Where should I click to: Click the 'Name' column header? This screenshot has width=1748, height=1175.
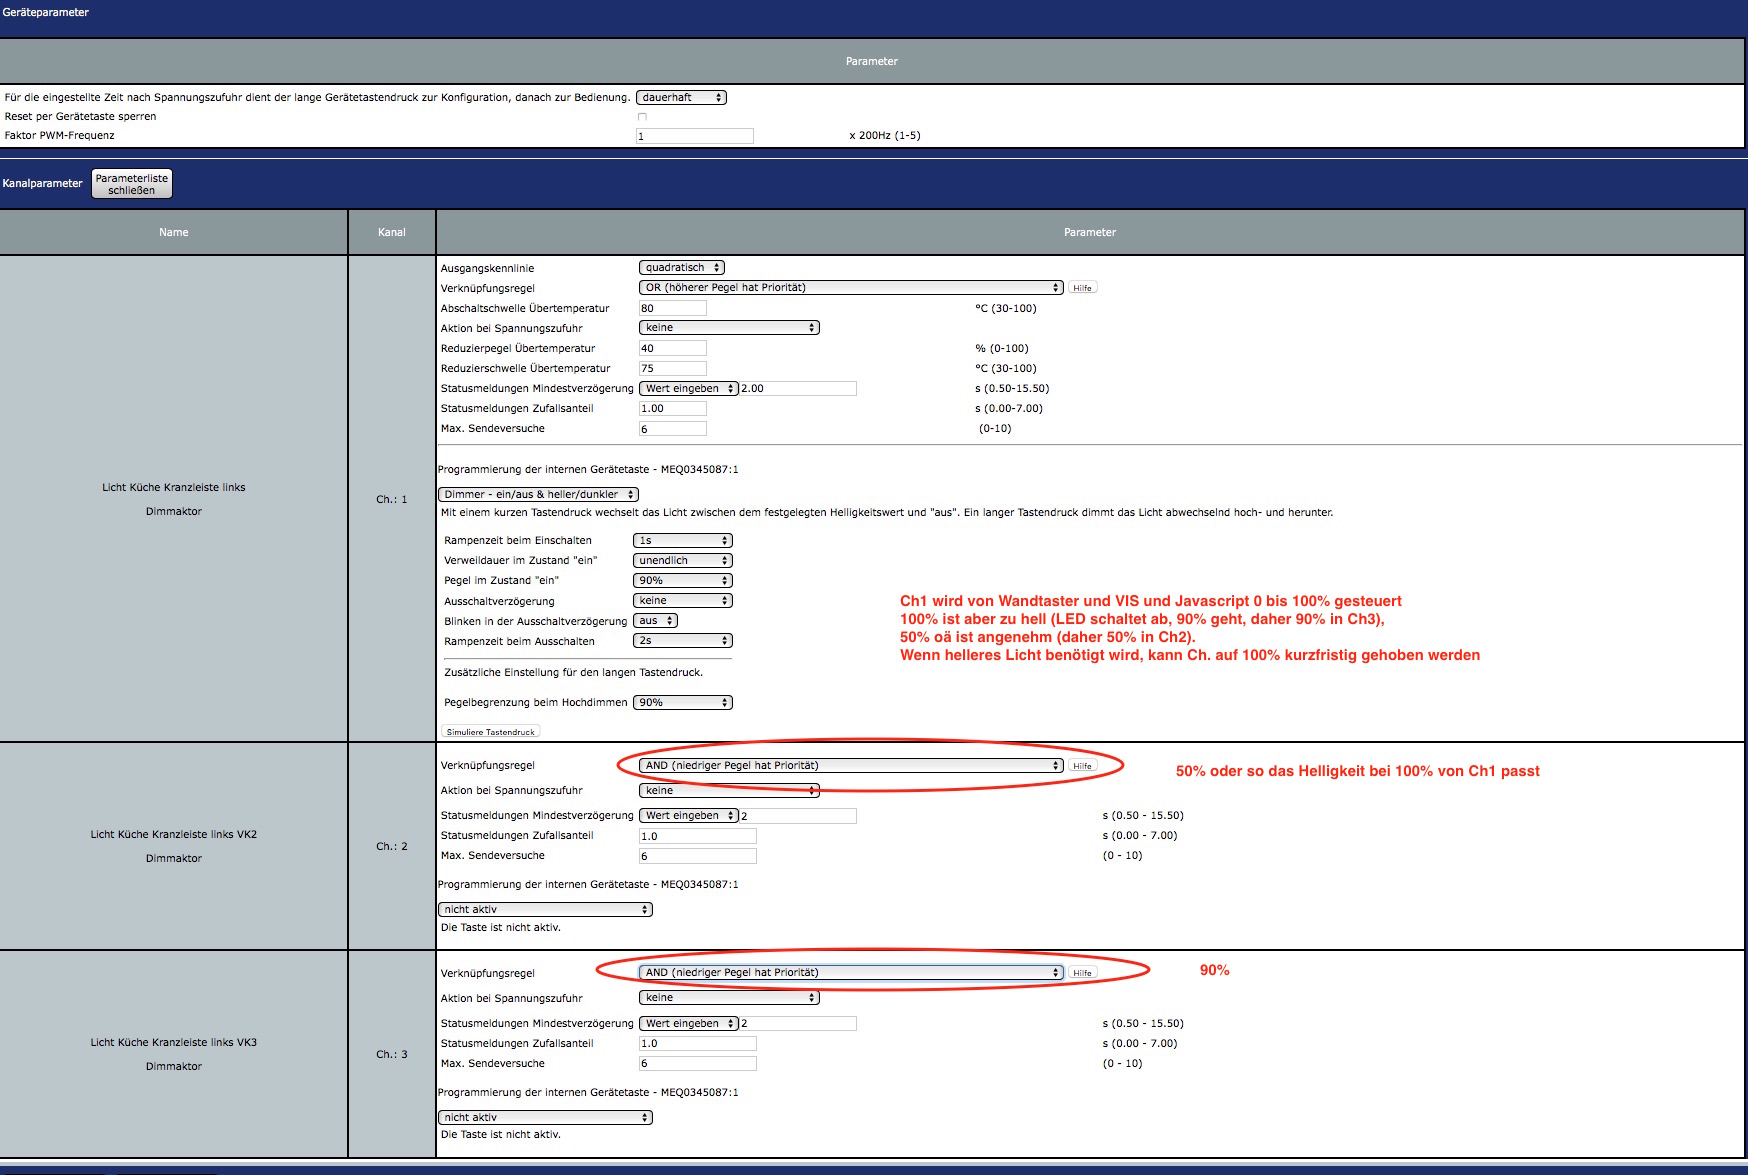174,232
